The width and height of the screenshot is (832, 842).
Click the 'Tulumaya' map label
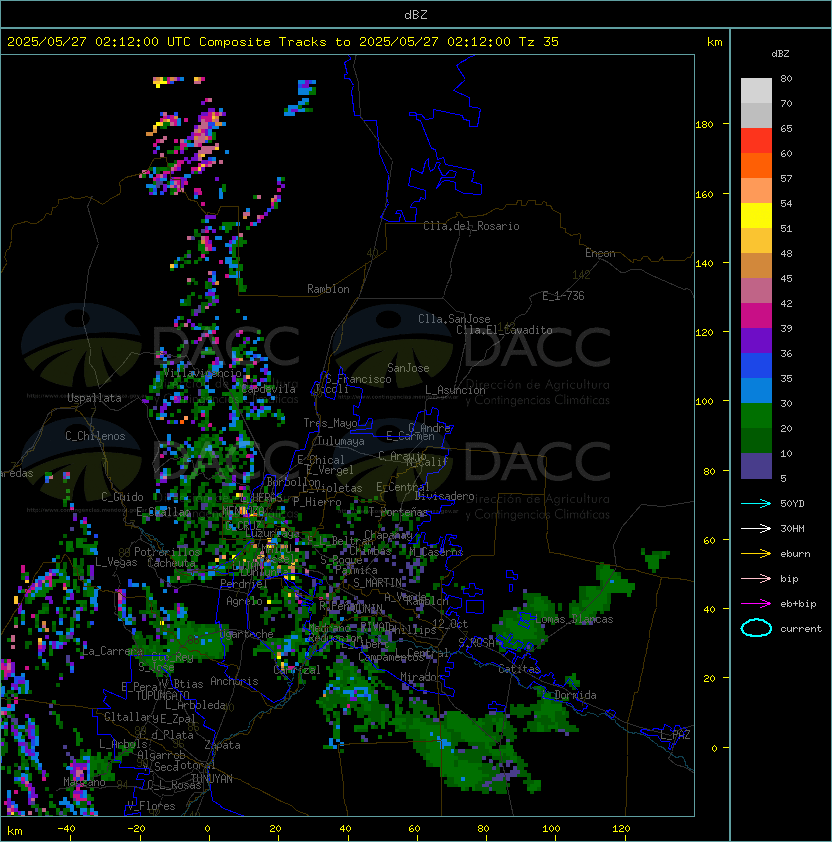tap(341, 441)
